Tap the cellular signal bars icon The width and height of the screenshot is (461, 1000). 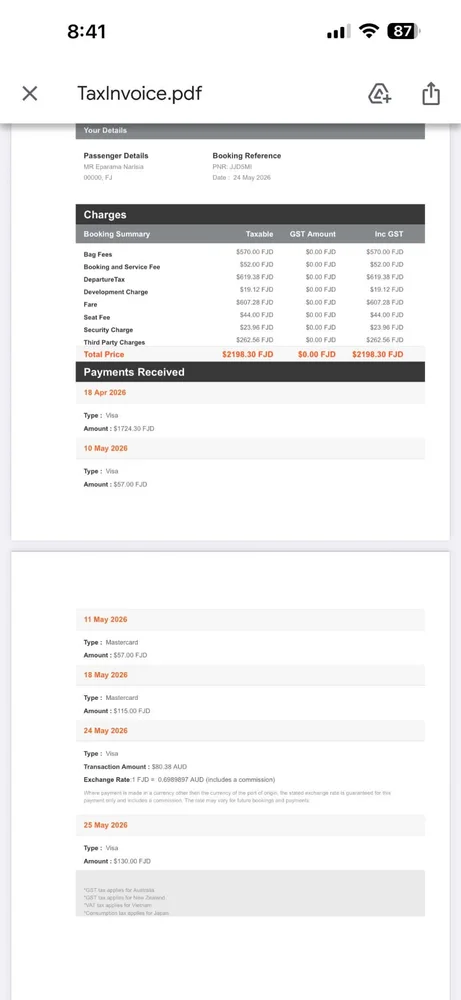coord(338,31)
